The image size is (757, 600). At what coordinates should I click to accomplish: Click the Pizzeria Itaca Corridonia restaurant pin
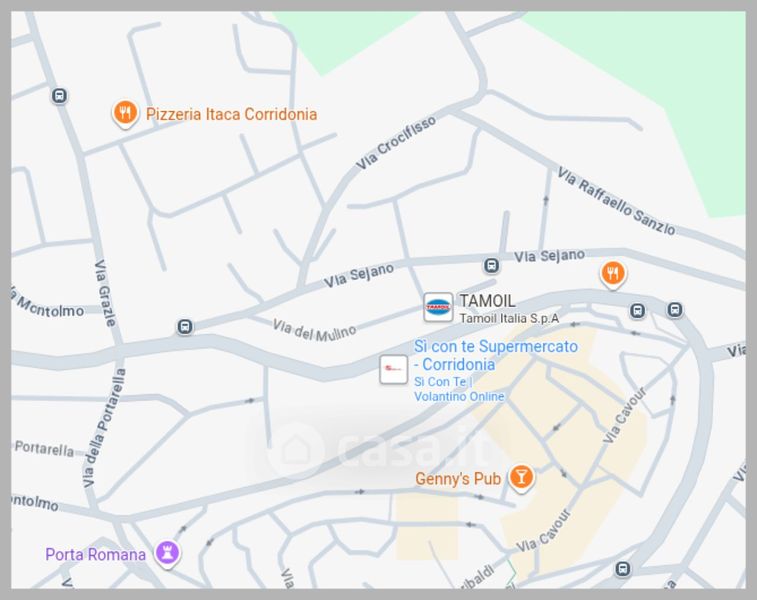pos(125,114)
